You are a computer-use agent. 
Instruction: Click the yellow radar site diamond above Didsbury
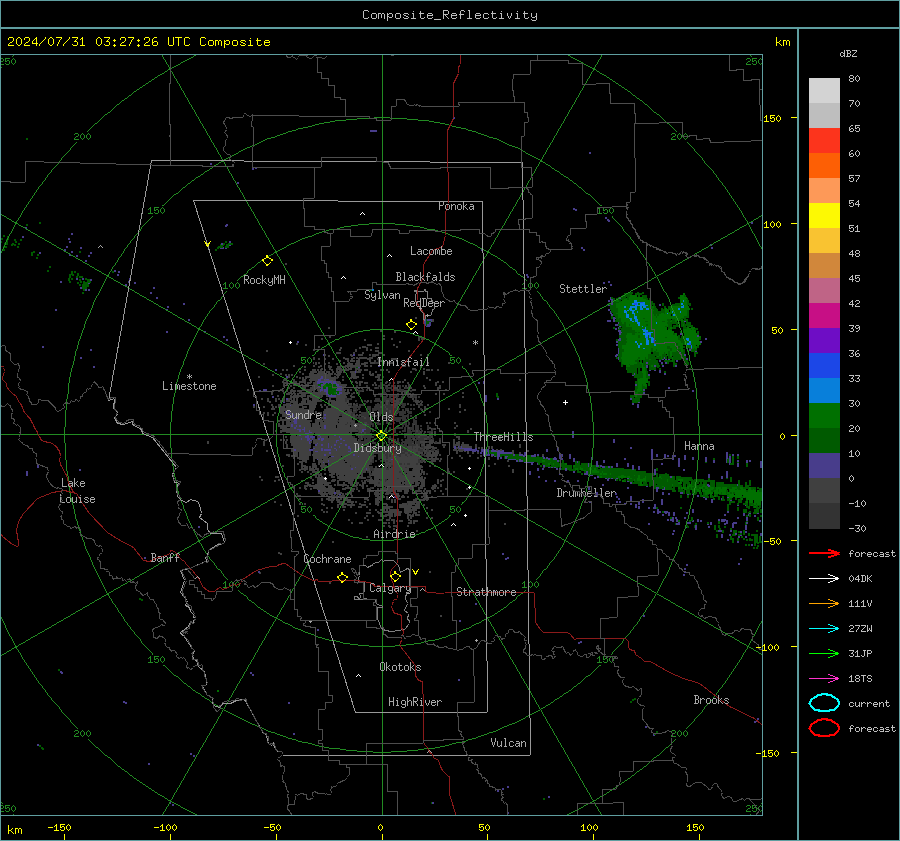[381, 436]
